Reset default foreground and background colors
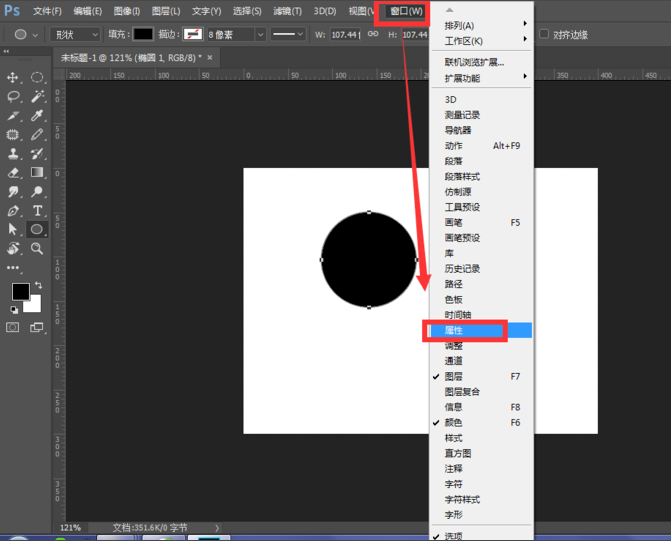 click(14, 309)
